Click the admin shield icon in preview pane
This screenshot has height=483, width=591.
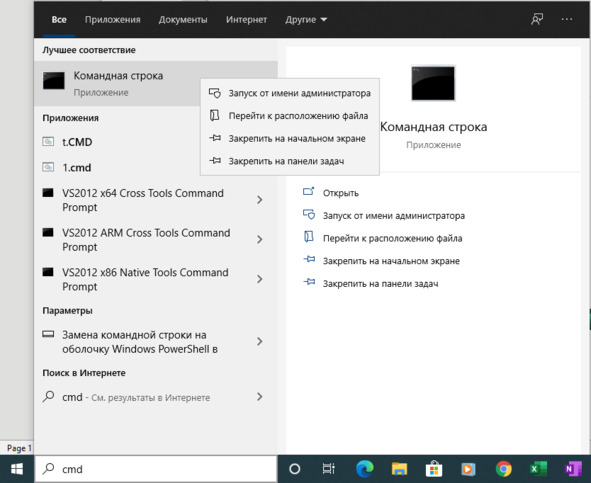pyautogui.click(x=309, y=215)
